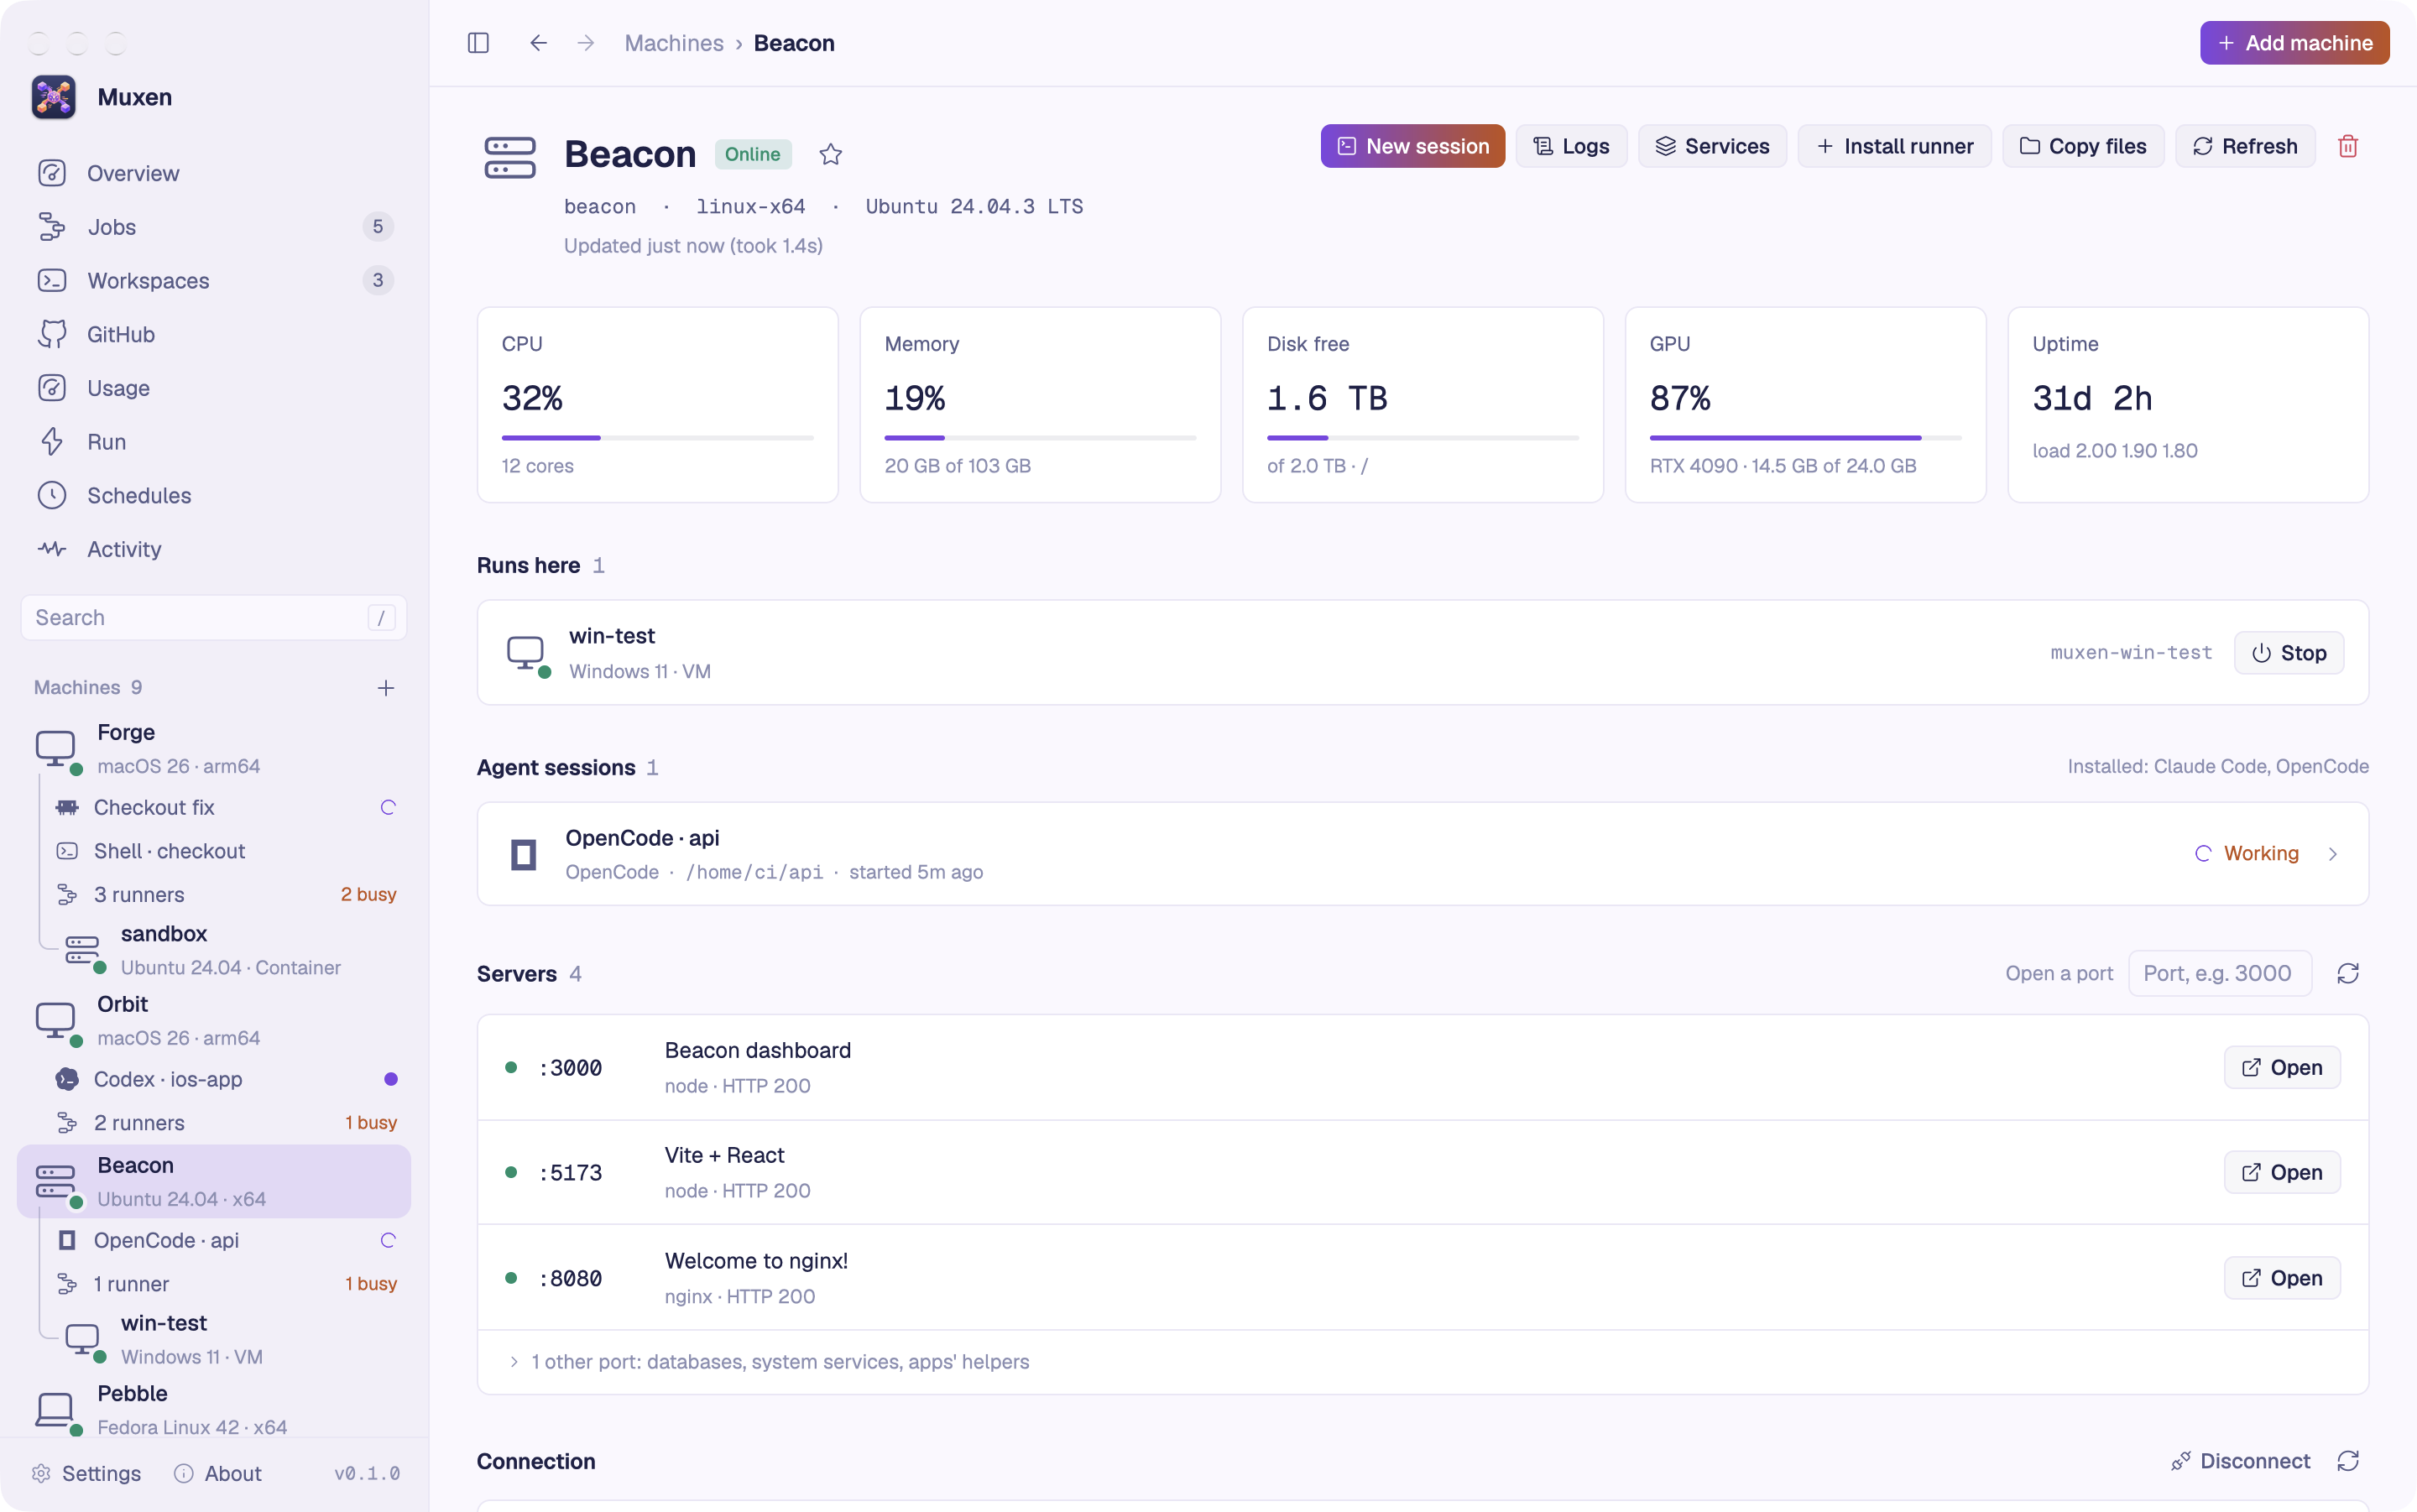This screenshot has height=1512, width=2417.
Task: Open the About link
Action: pyautogui.click(x=217, y=1473)
